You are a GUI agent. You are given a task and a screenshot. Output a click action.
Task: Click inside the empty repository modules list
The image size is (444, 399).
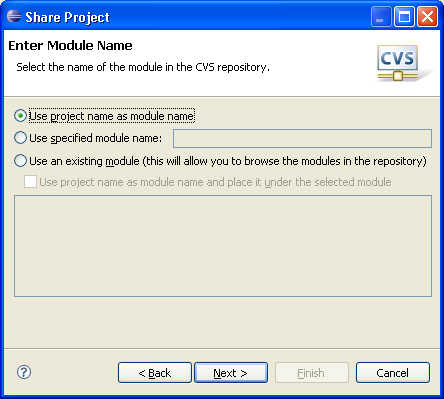tap(223, 246)
